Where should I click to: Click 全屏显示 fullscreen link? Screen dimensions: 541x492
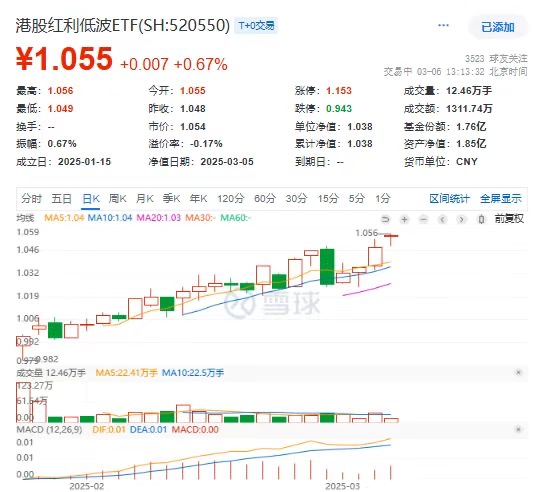click(x=501, y=199)
